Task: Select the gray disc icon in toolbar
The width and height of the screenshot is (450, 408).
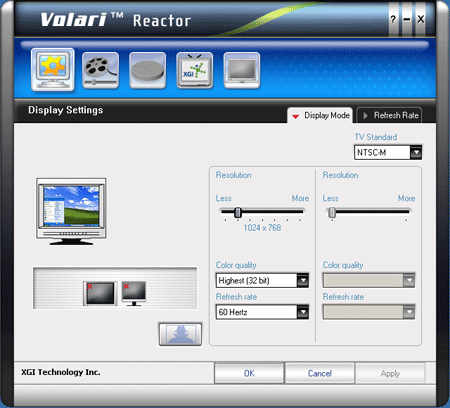Action: [x=148, y=70]
